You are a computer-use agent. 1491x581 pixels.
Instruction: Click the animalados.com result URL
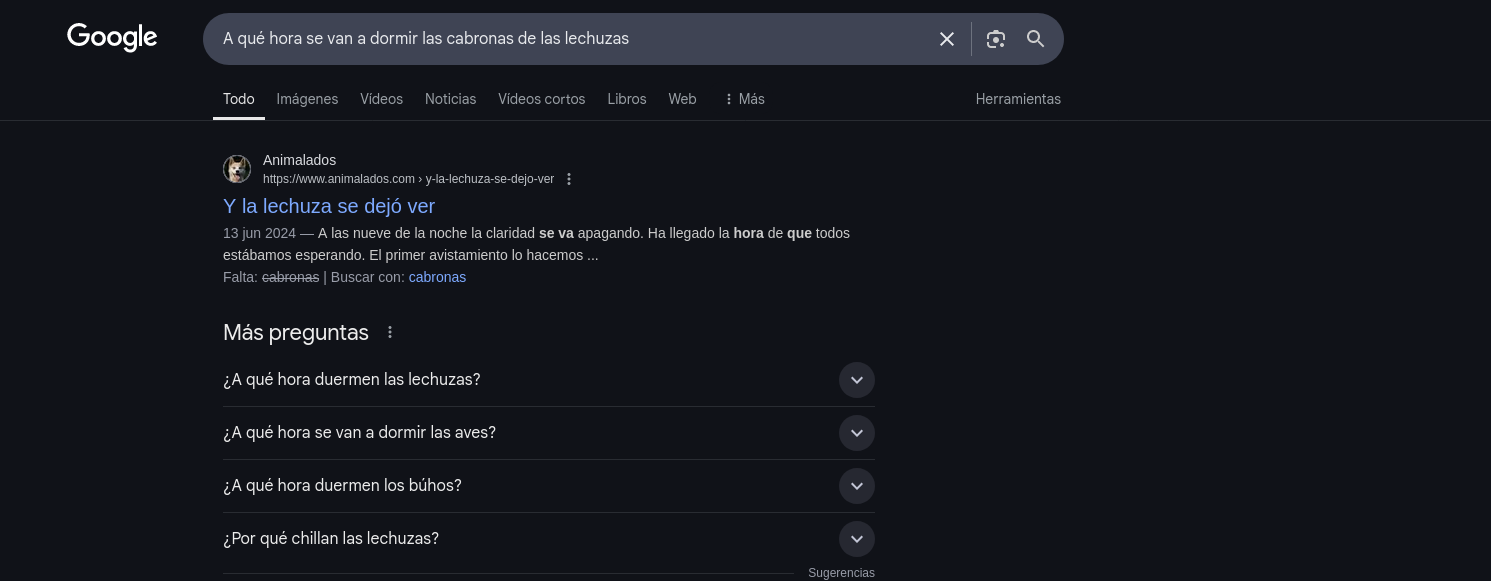tap(408, 179)
